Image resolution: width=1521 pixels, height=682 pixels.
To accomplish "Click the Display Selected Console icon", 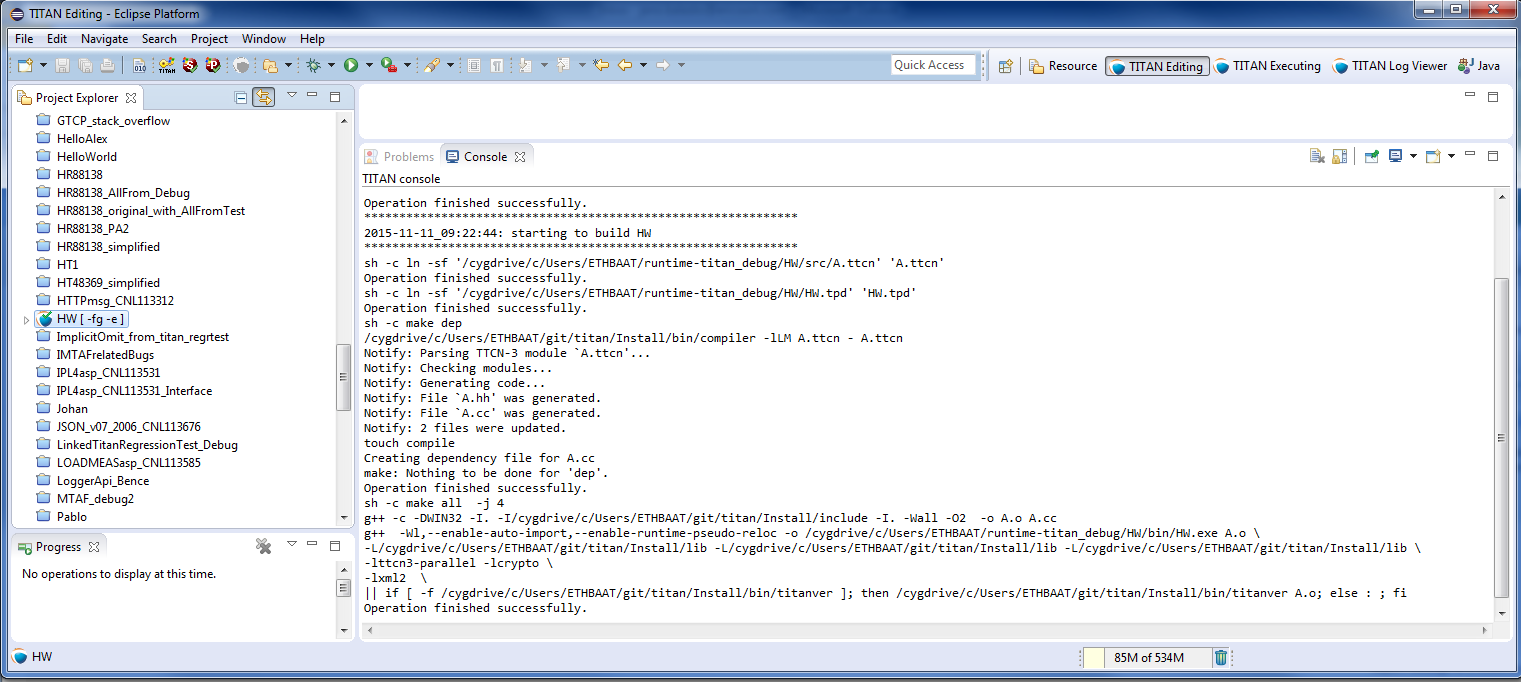I will point(1395,156).
